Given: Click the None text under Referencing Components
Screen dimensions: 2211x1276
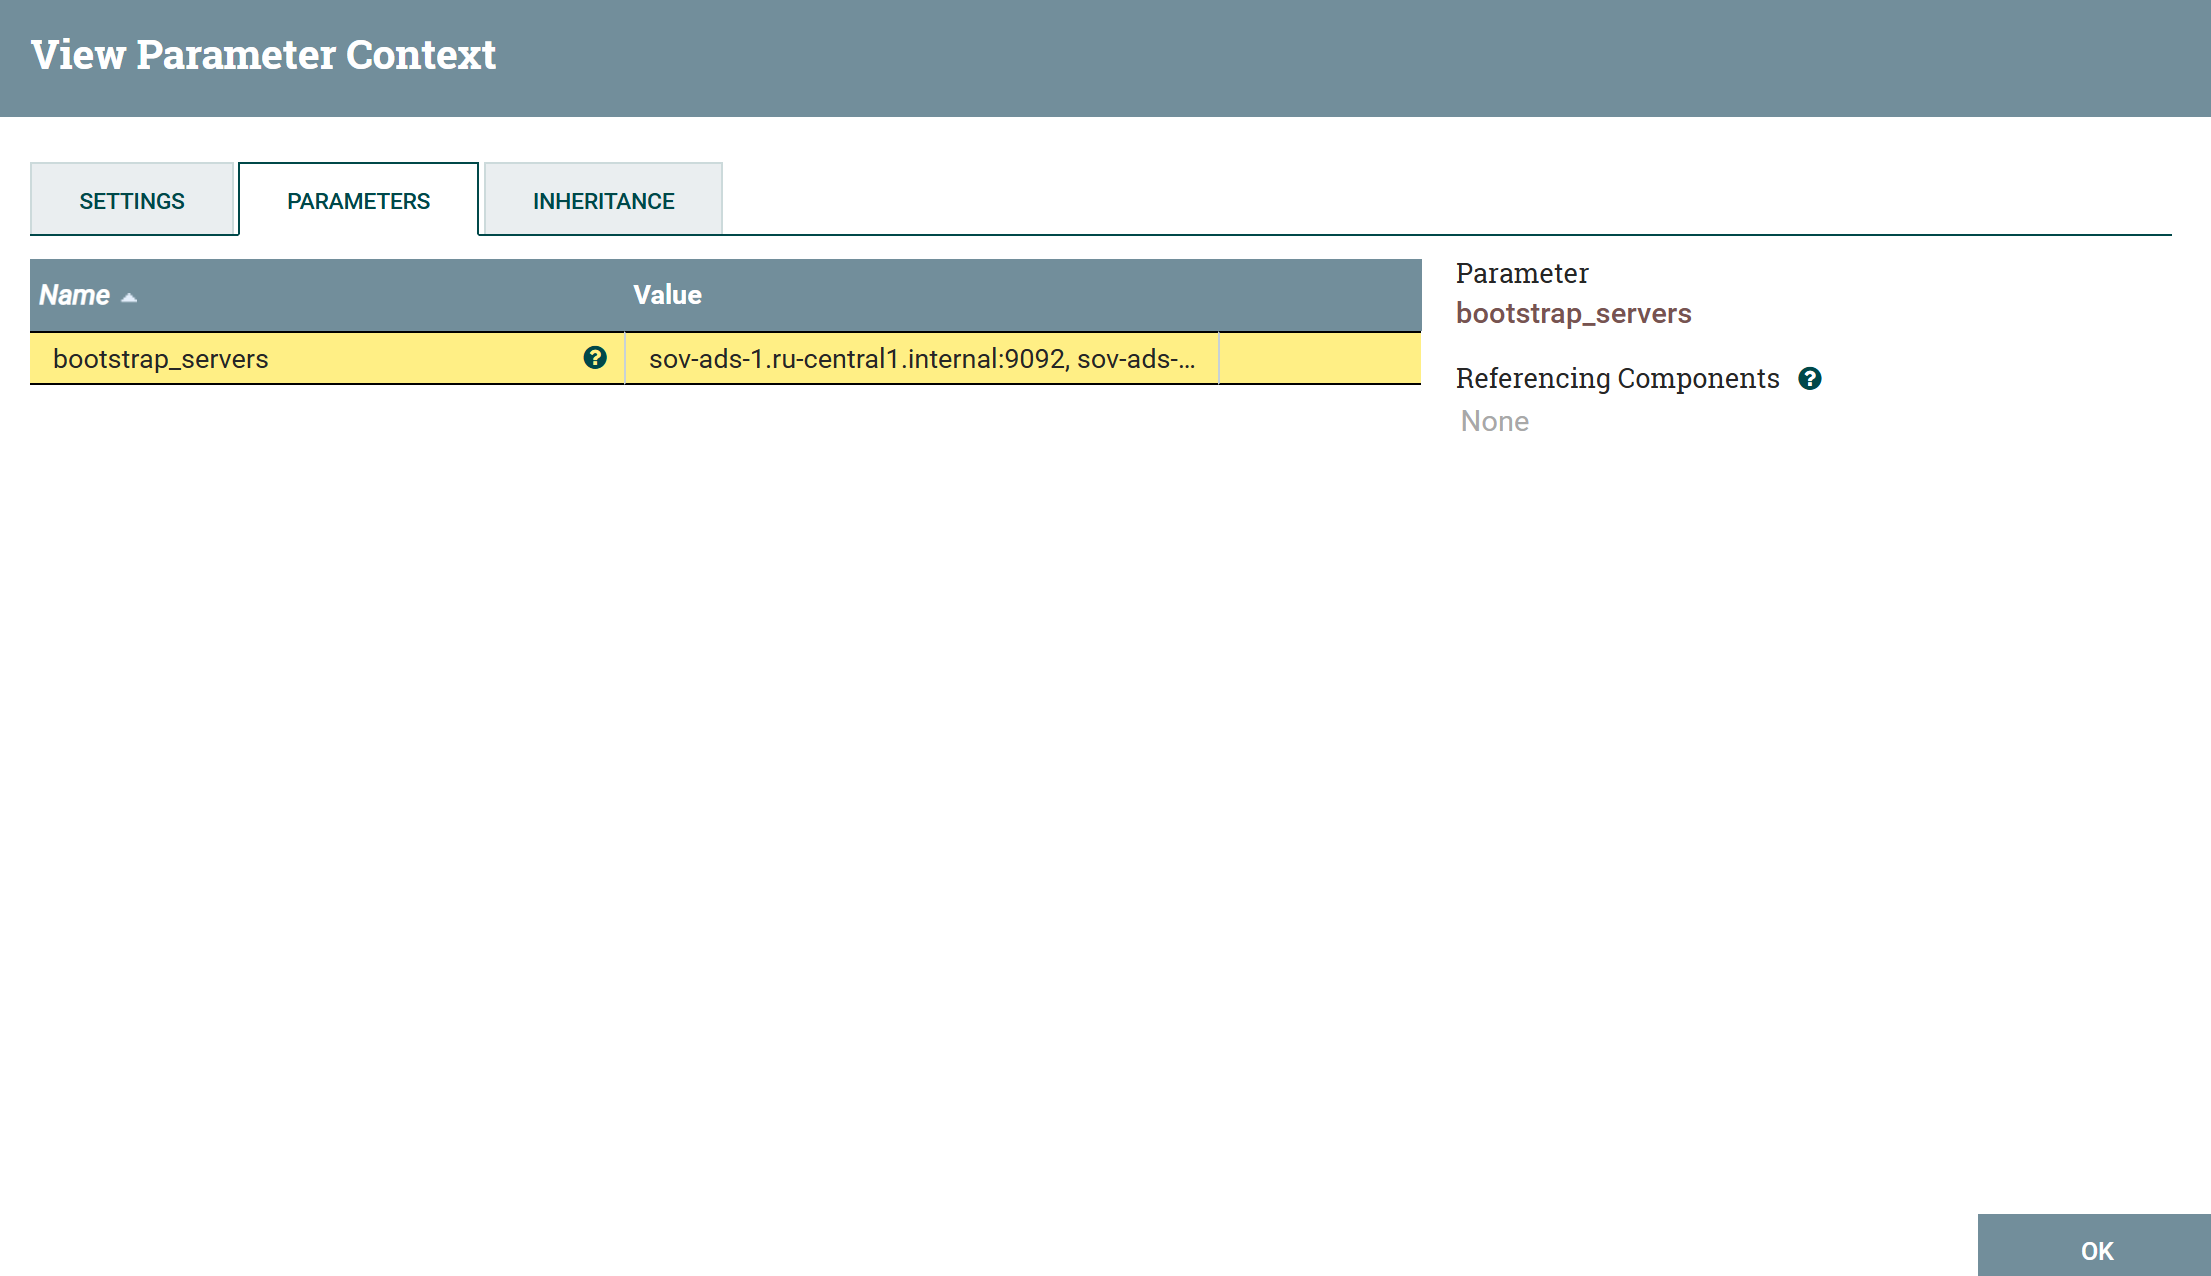Looking at the screenshot, I should click(x=1494, y=421).
